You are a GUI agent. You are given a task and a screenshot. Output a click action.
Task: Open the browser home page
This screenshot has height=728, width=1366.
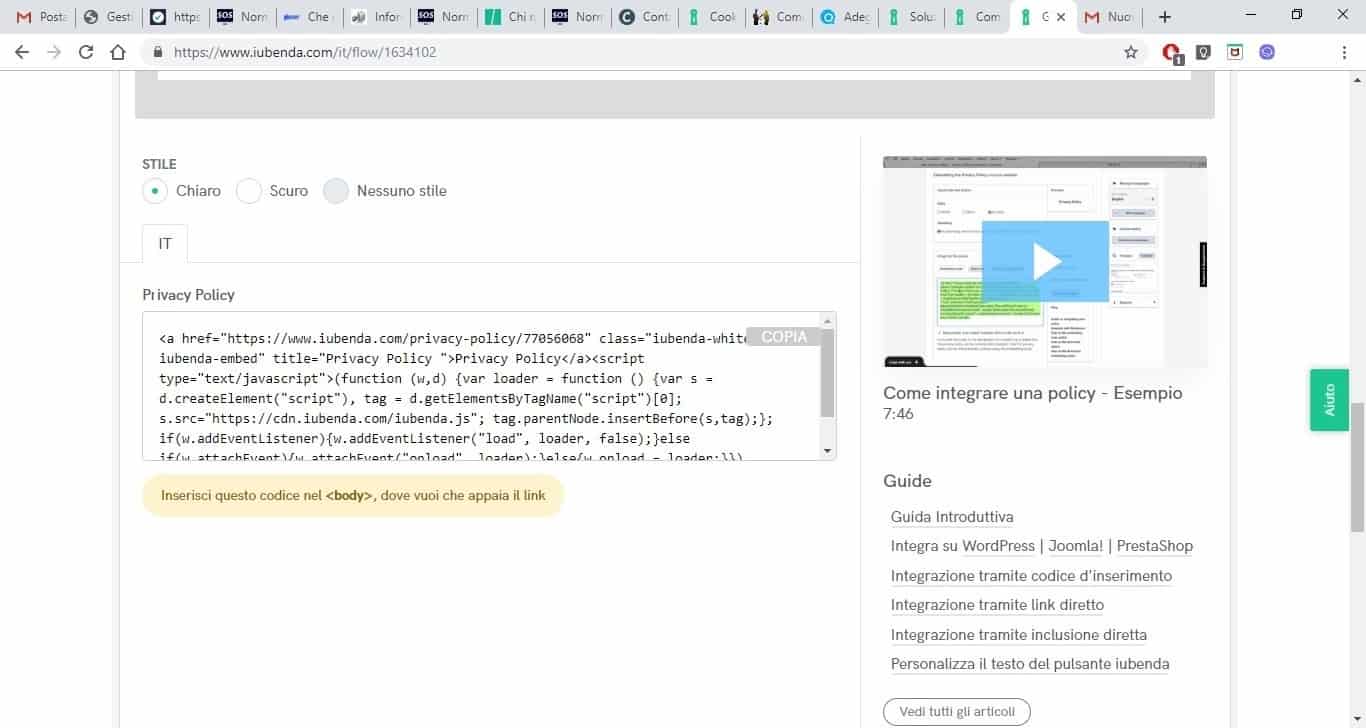coord(117,52)
